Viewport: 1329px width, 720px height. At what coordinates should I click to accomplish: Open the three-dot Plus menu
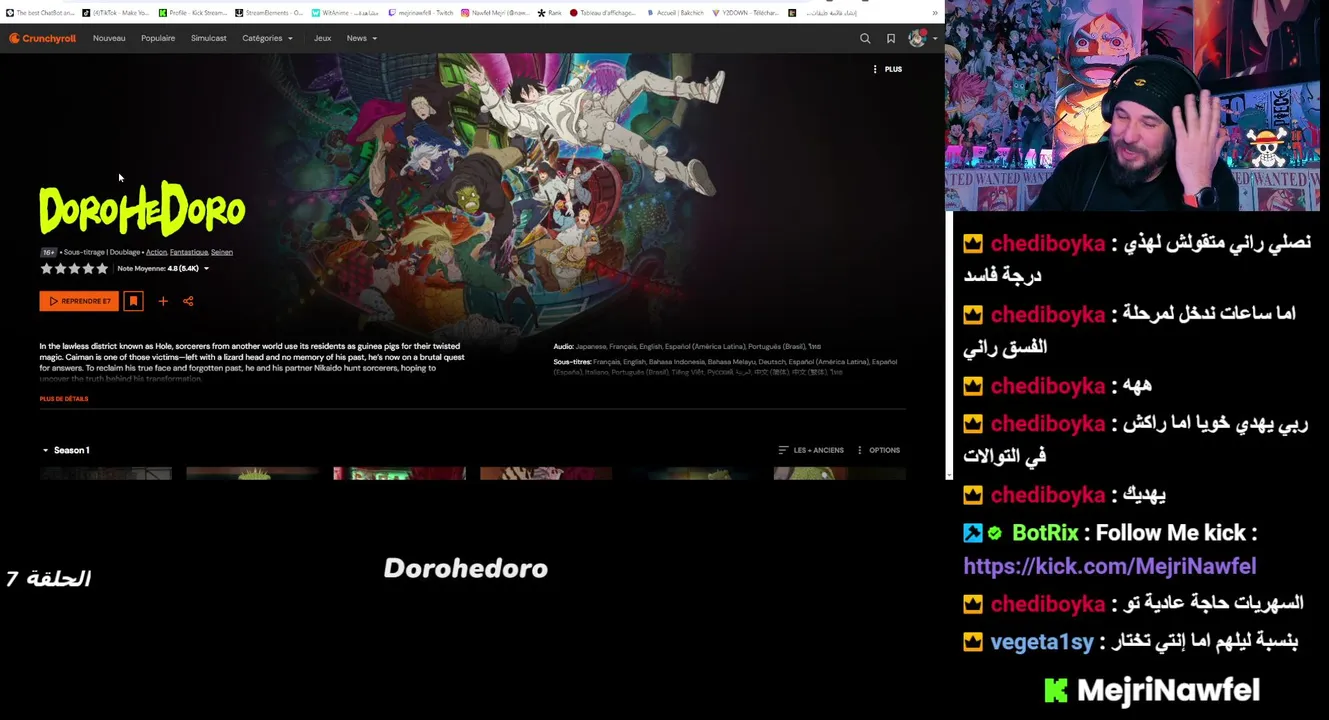point(886,69)
